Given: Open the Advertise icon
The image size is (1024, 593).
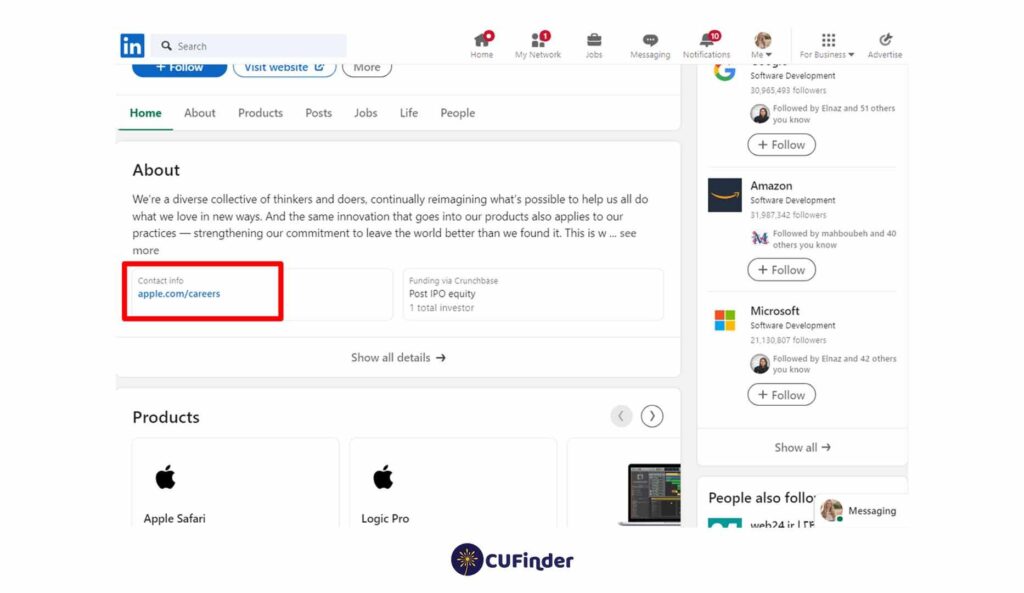Looking at the screenshot, I should [x=885, y=45].
